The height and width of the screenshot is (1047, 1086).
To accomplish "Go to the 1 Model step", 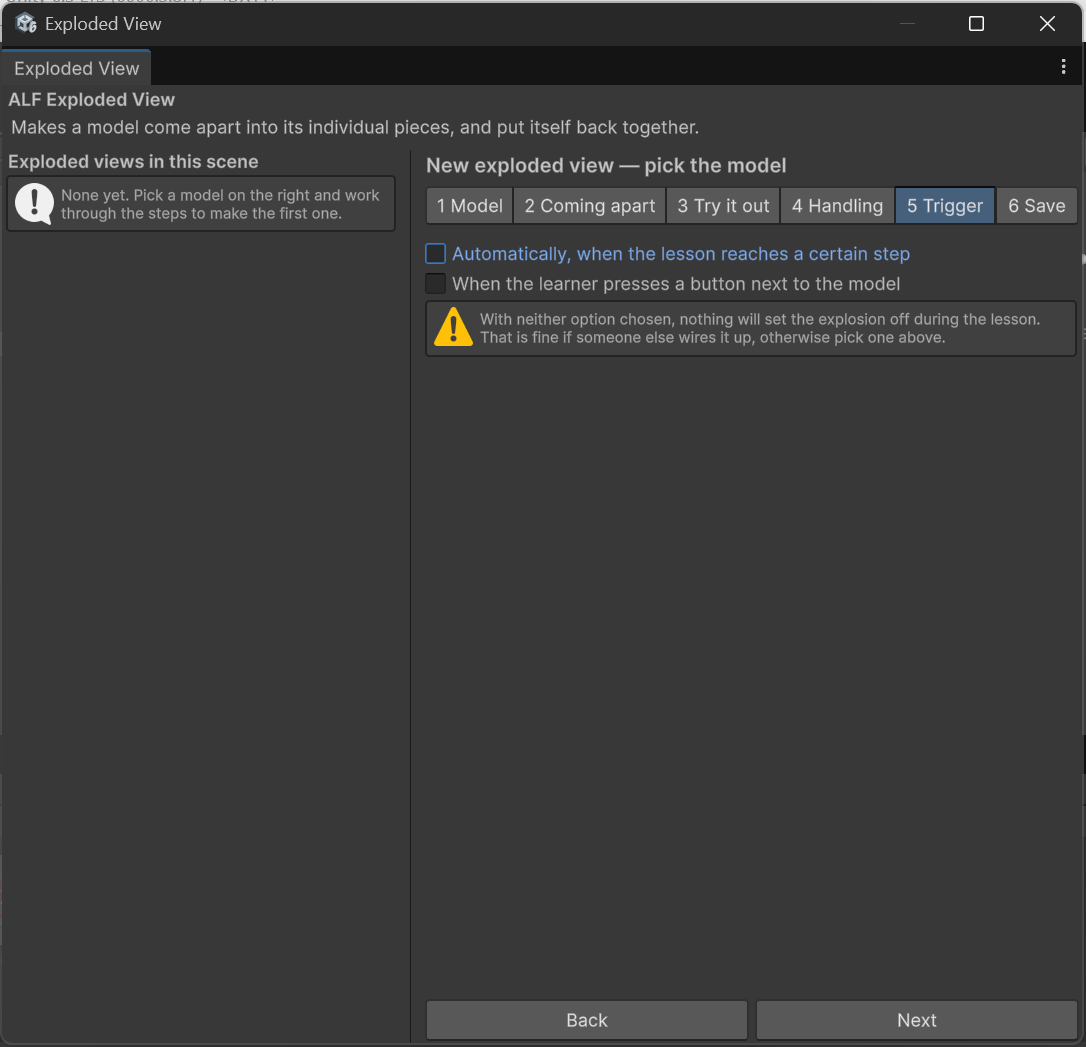I will 470,206.
